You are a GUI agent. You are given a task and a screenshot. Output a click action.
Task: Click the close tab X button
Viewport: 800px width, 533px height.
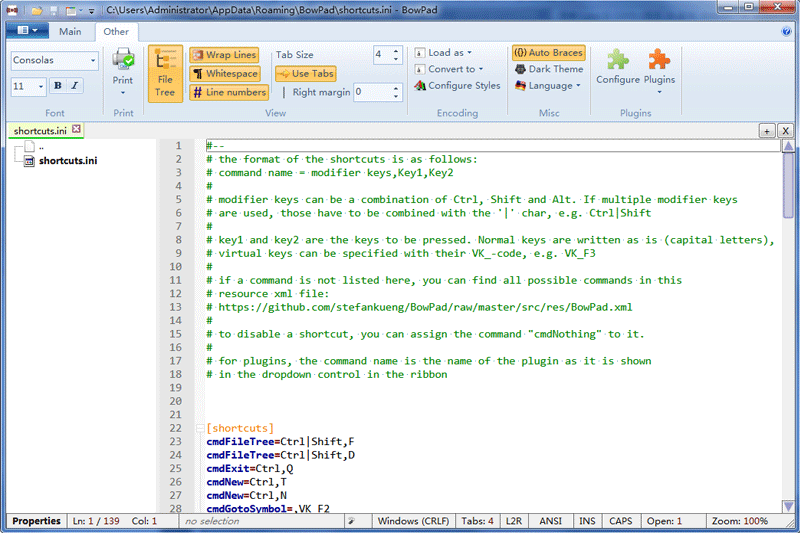click(785, 131)
